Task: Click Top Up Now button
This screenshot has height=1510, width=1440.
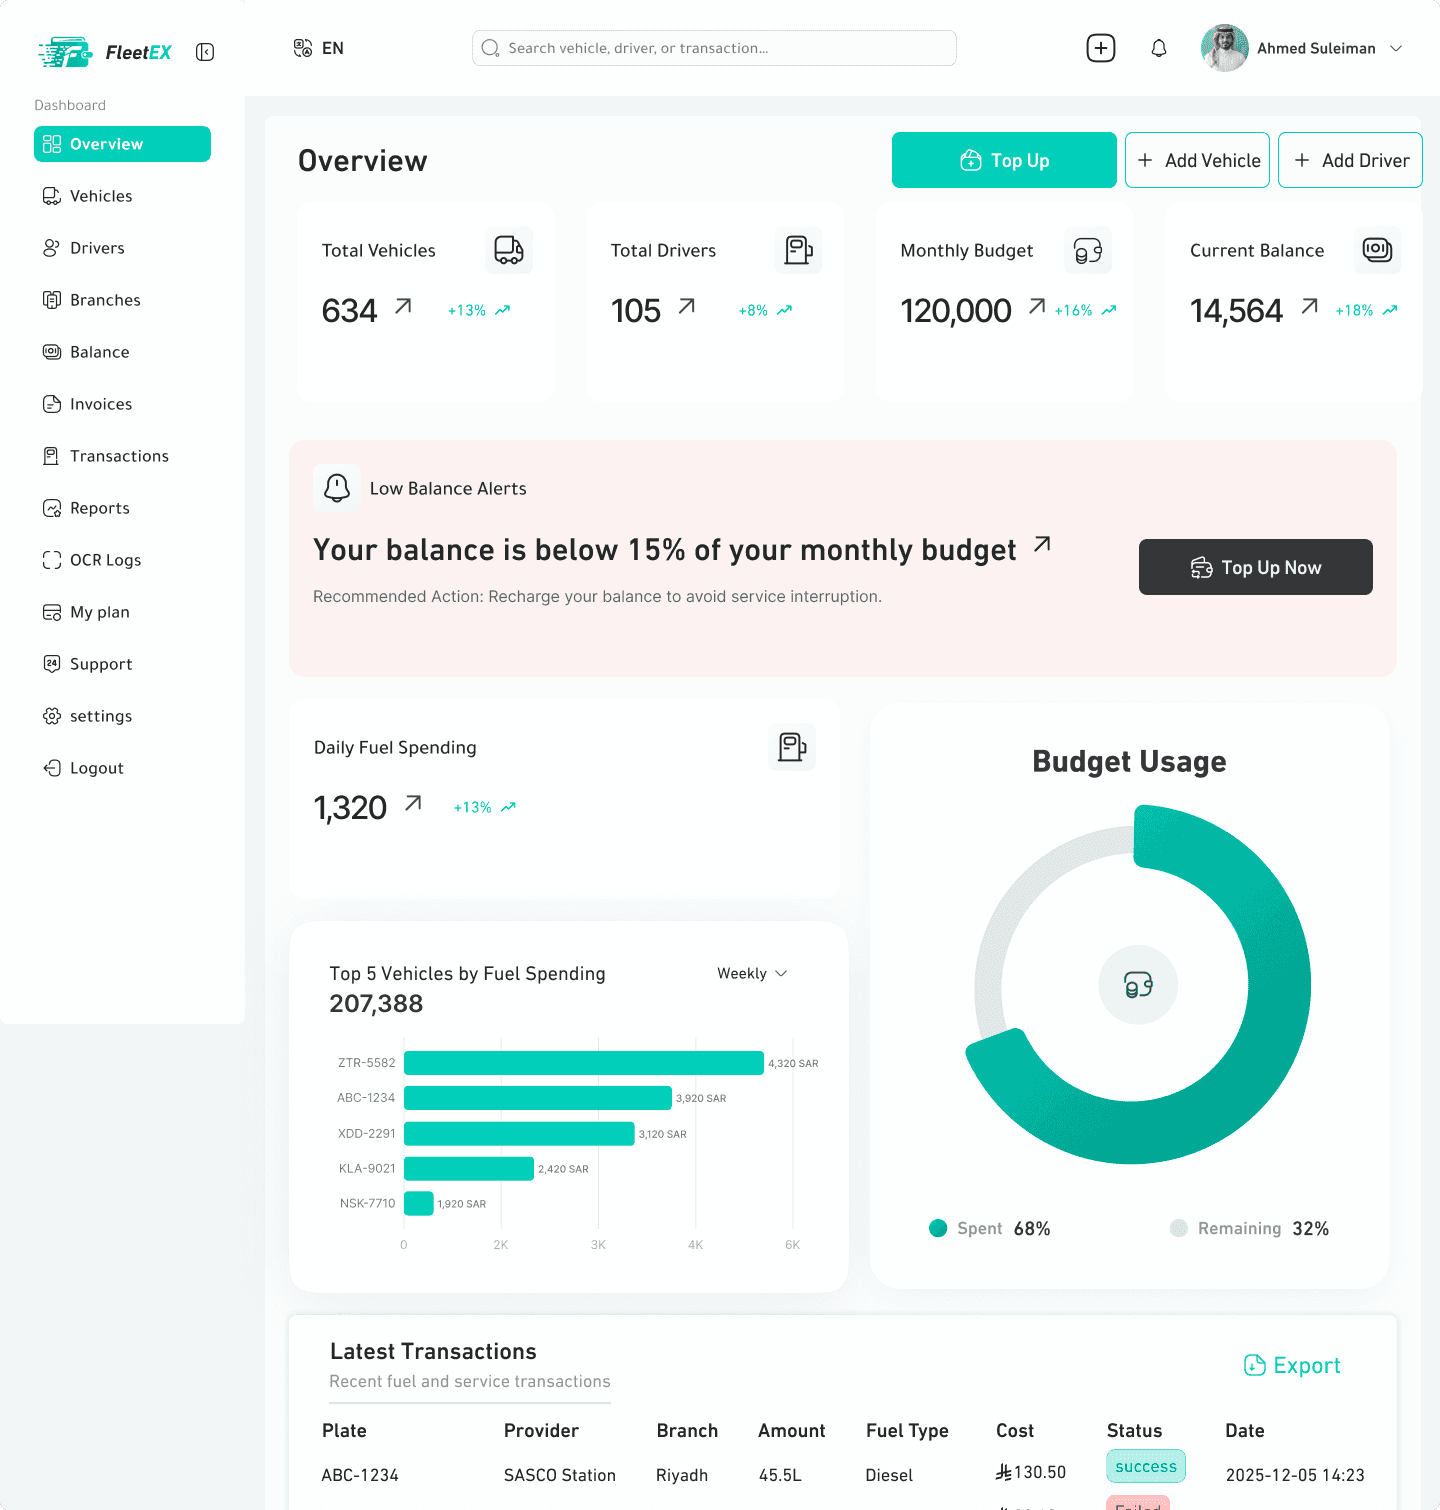Action: click(1256, 567)
